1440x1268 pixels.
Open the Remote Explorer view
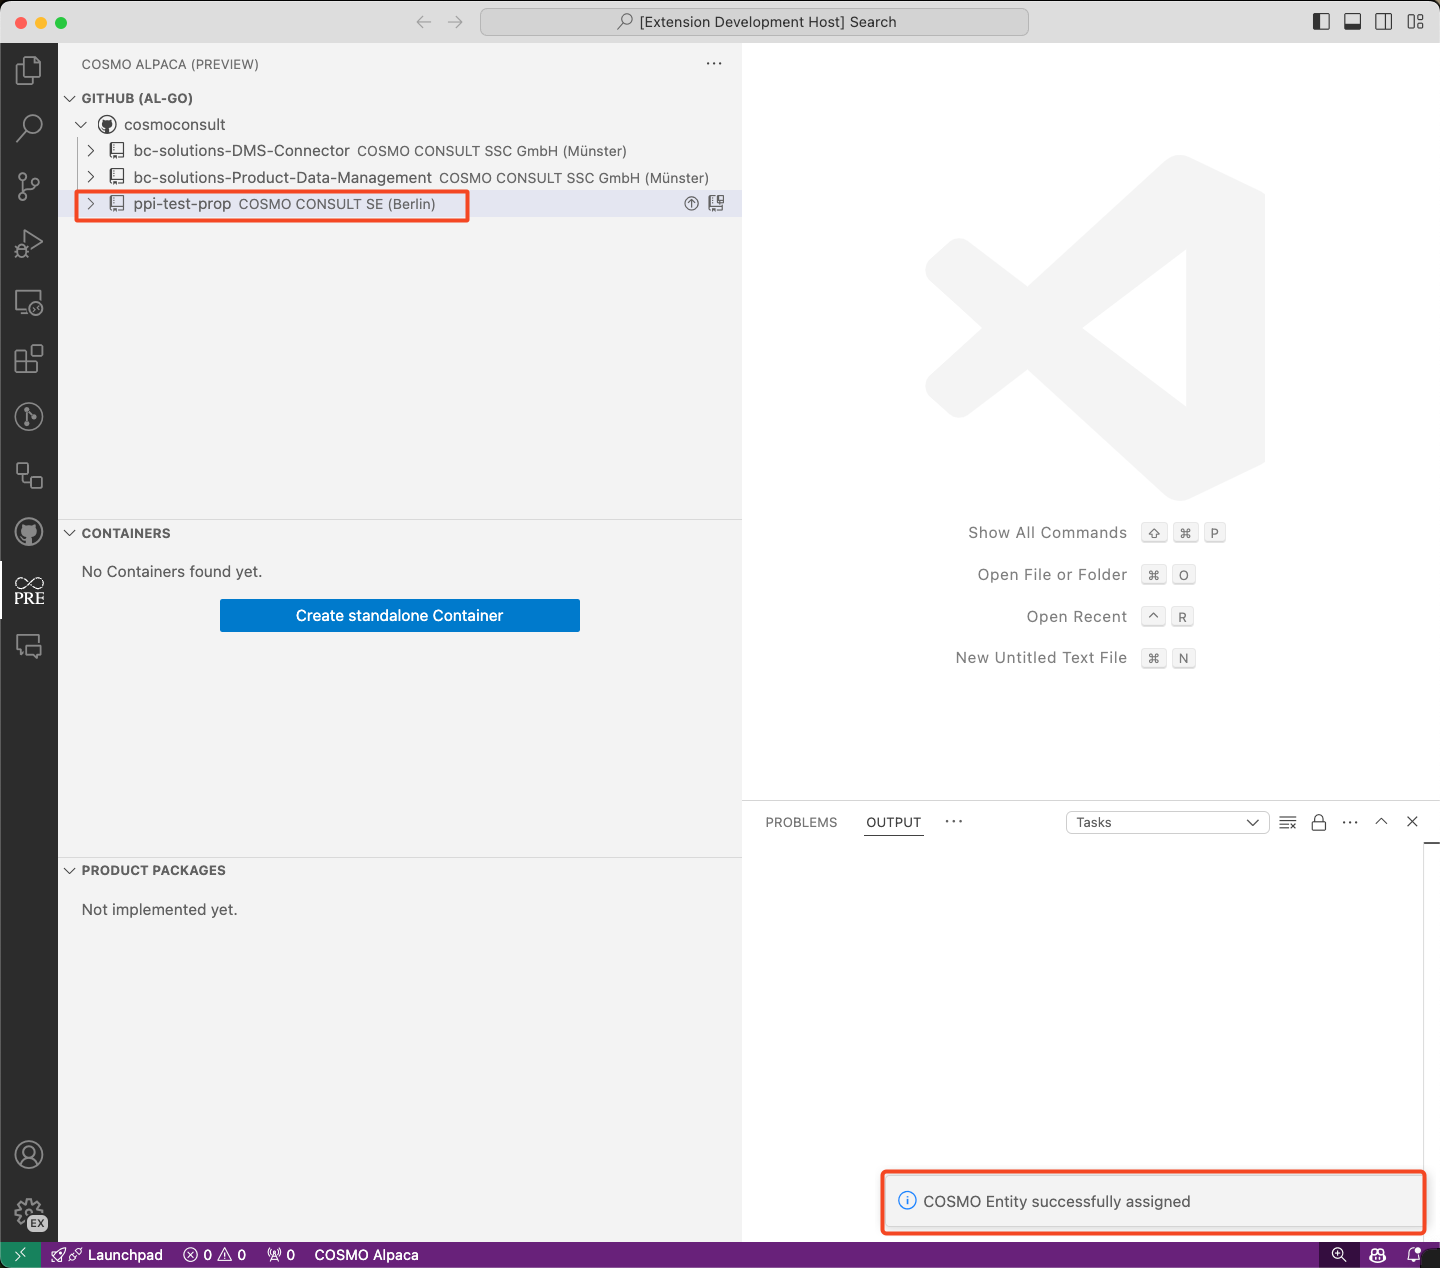point(29,302)
